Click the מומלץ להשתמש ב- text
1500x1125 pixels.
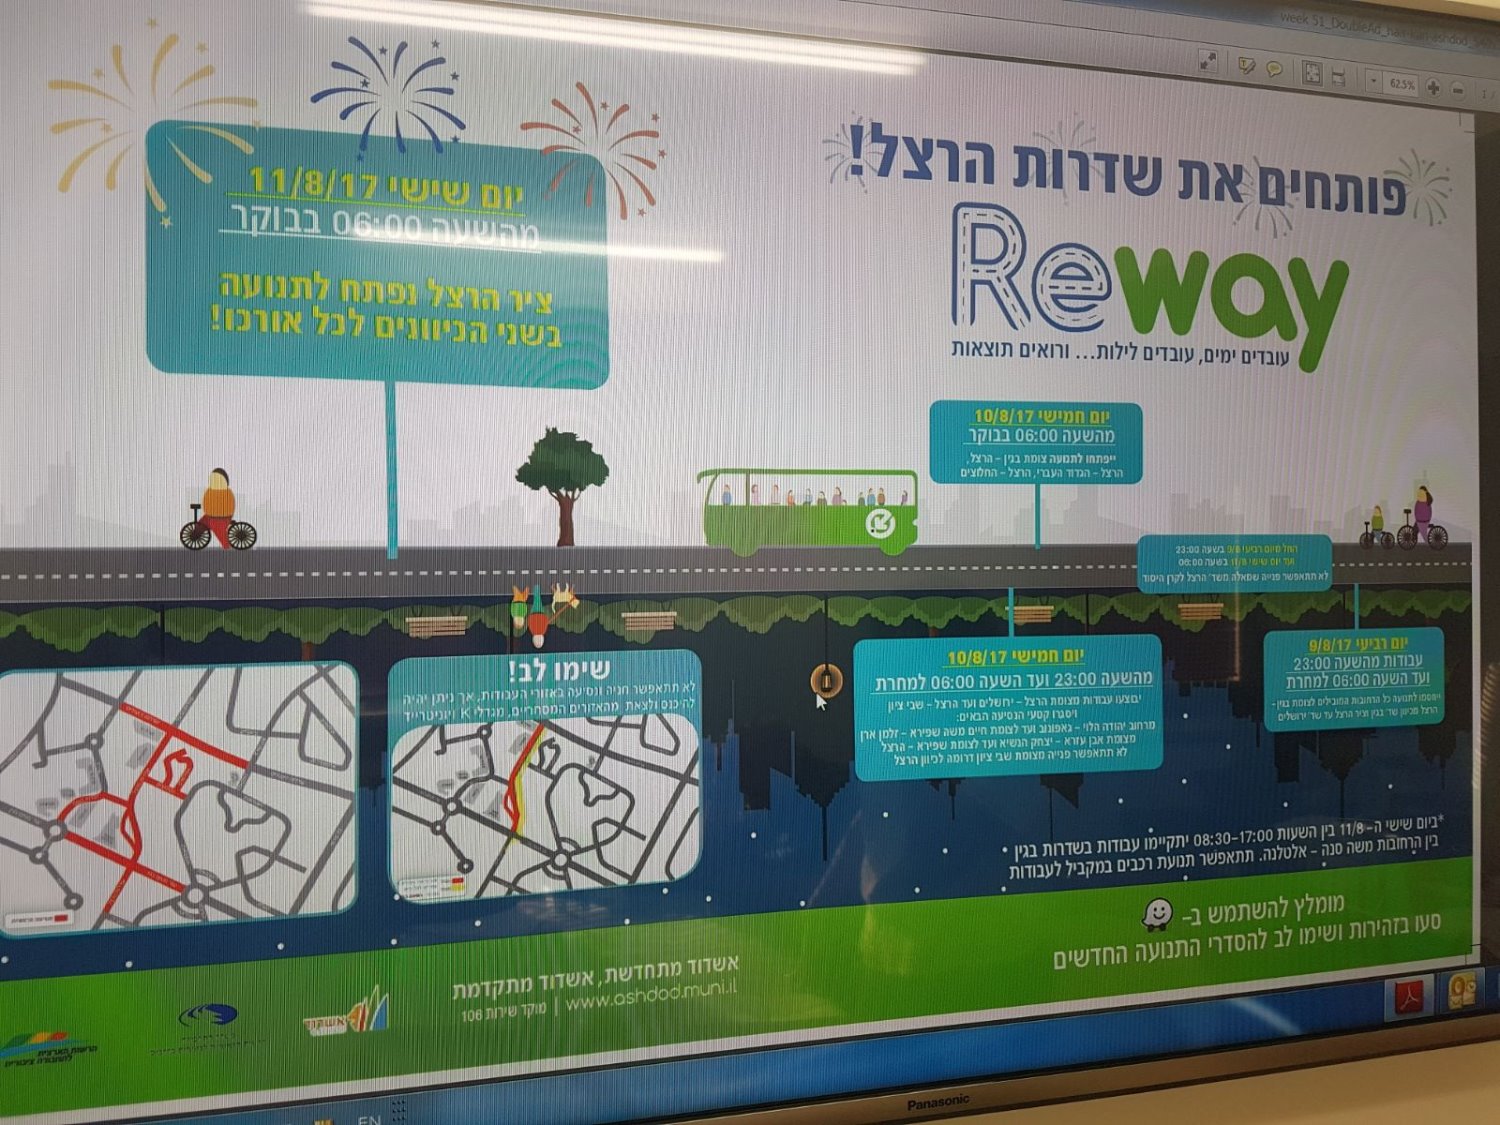tap(1263, 908)
